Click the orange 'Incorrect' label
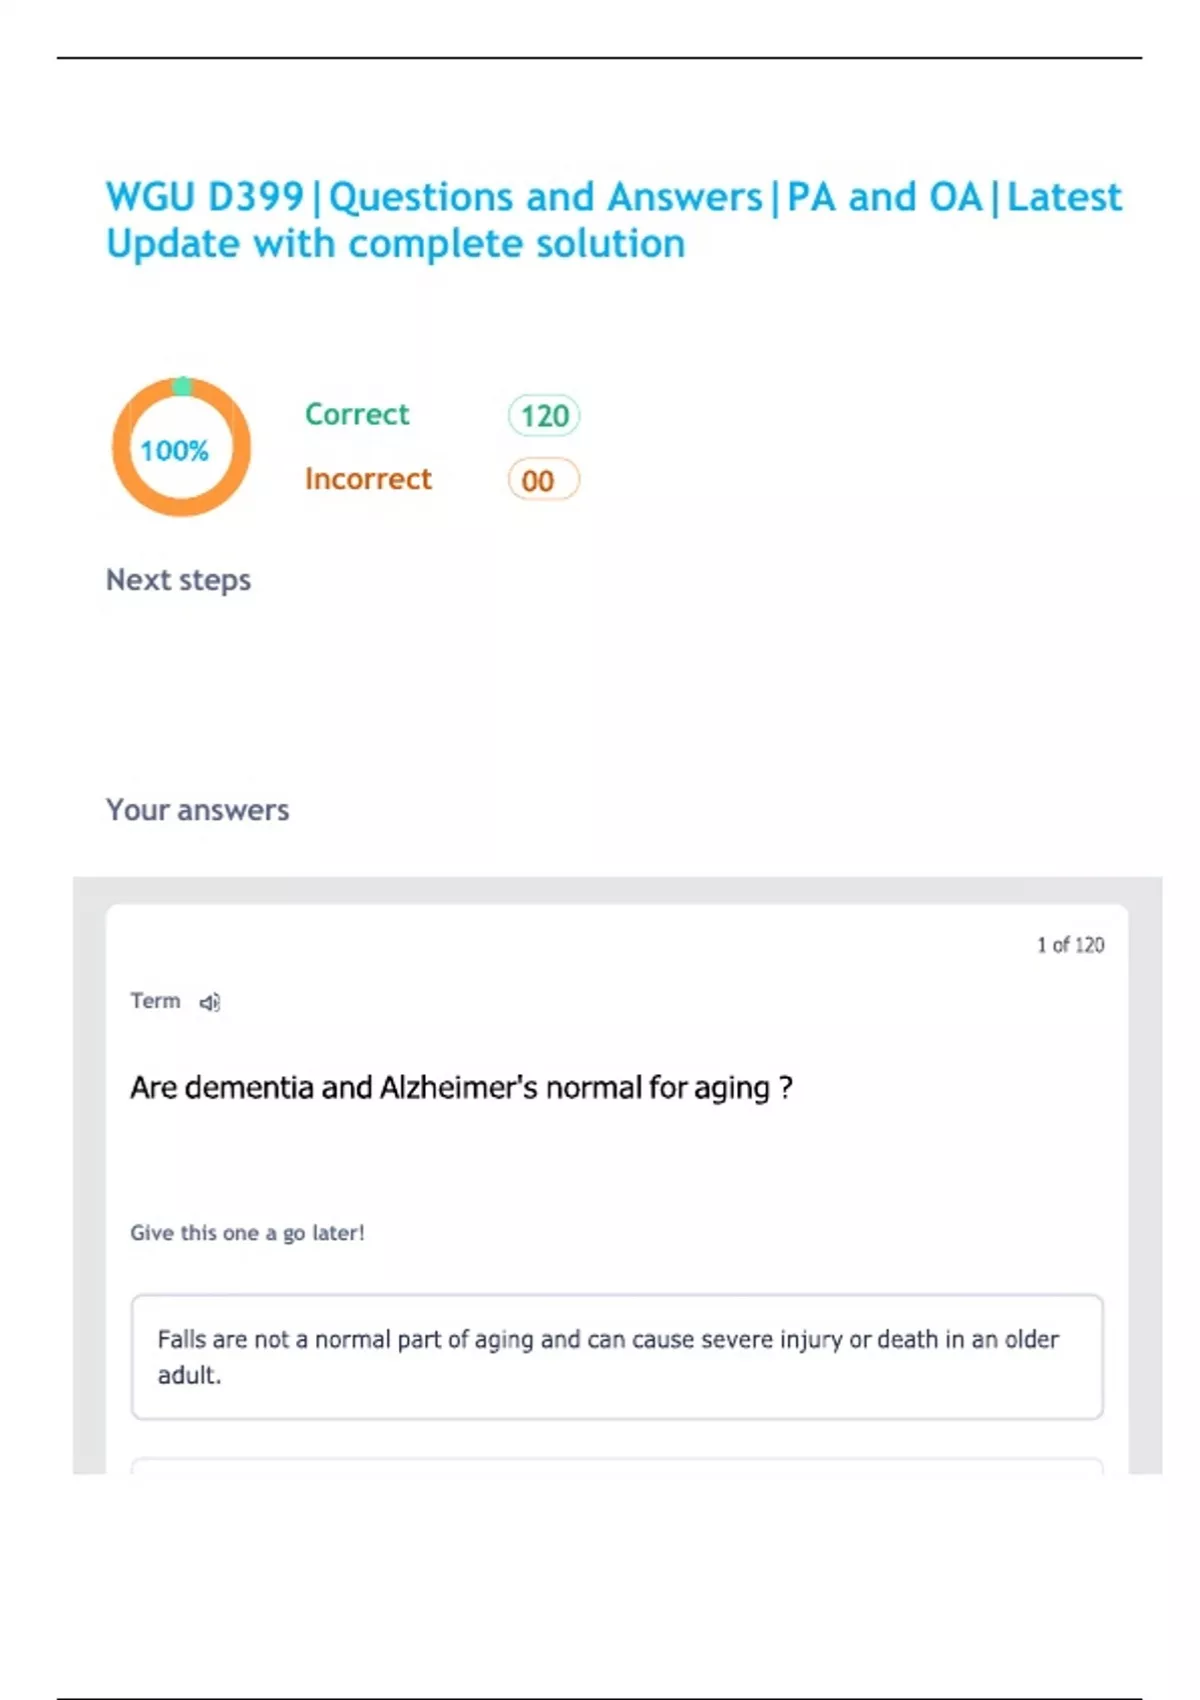This screenshot has height=1700, width=1200. click(368, 479)
